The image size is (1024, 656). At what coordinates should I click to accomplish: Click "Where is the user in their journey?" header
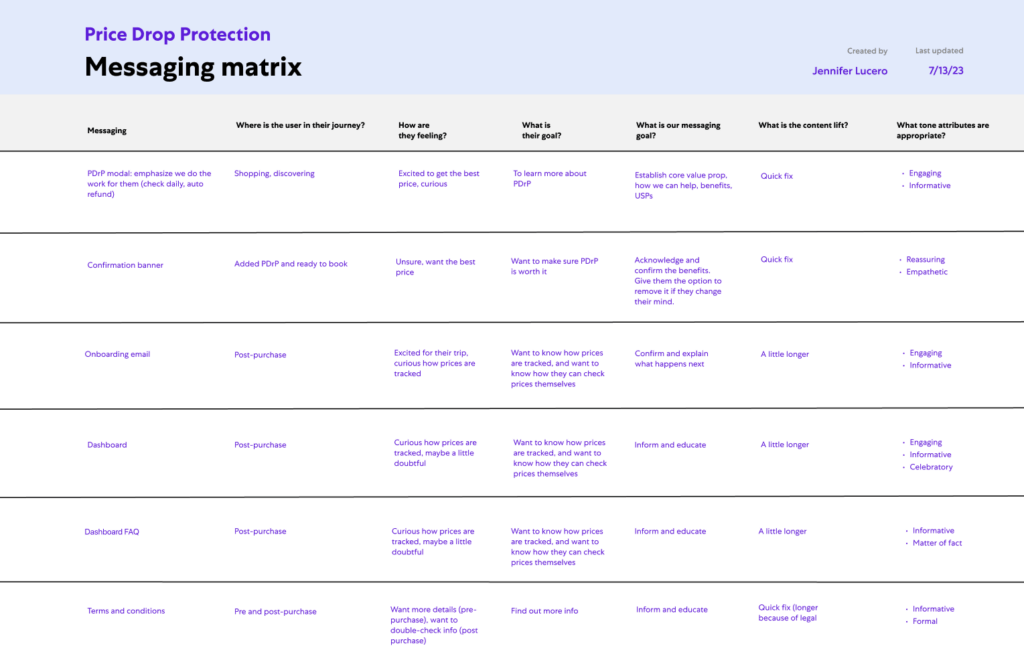tap(300, 126)
